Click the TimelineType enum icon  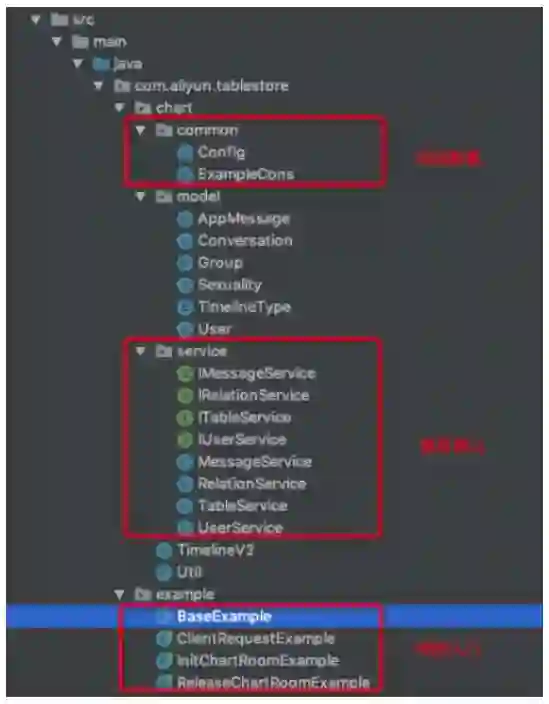(x=185, y=307)
